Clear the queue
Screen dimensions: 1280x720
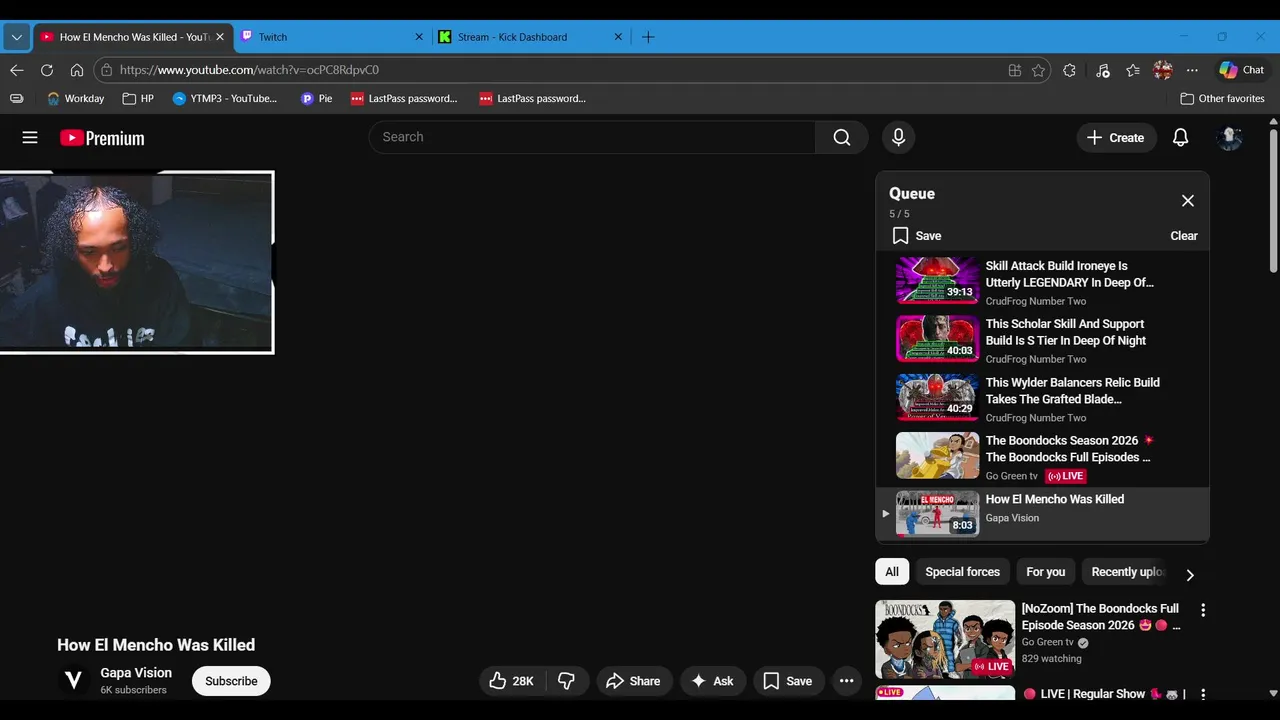click(x=1184, y=236)
